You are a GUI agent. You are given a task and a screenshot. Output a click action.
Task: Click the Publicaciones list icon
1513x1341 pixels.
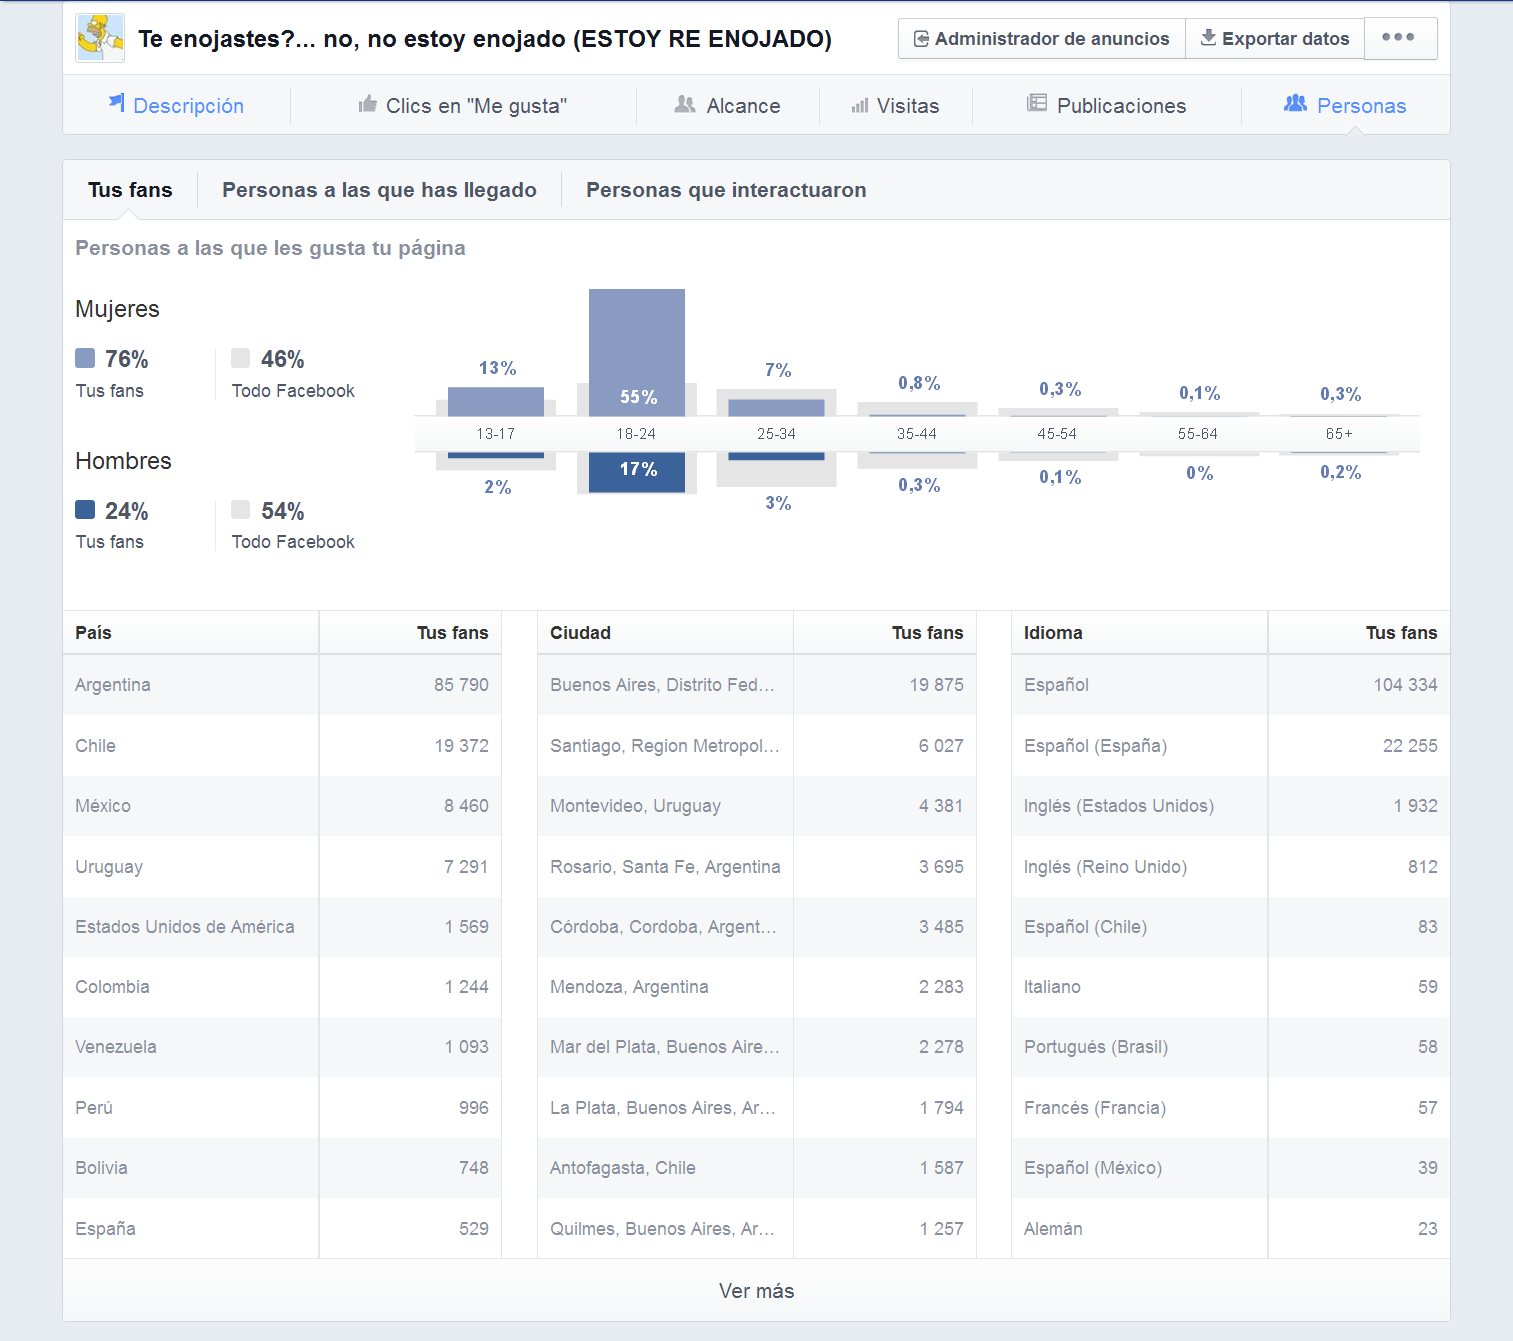click(1037, 103)
